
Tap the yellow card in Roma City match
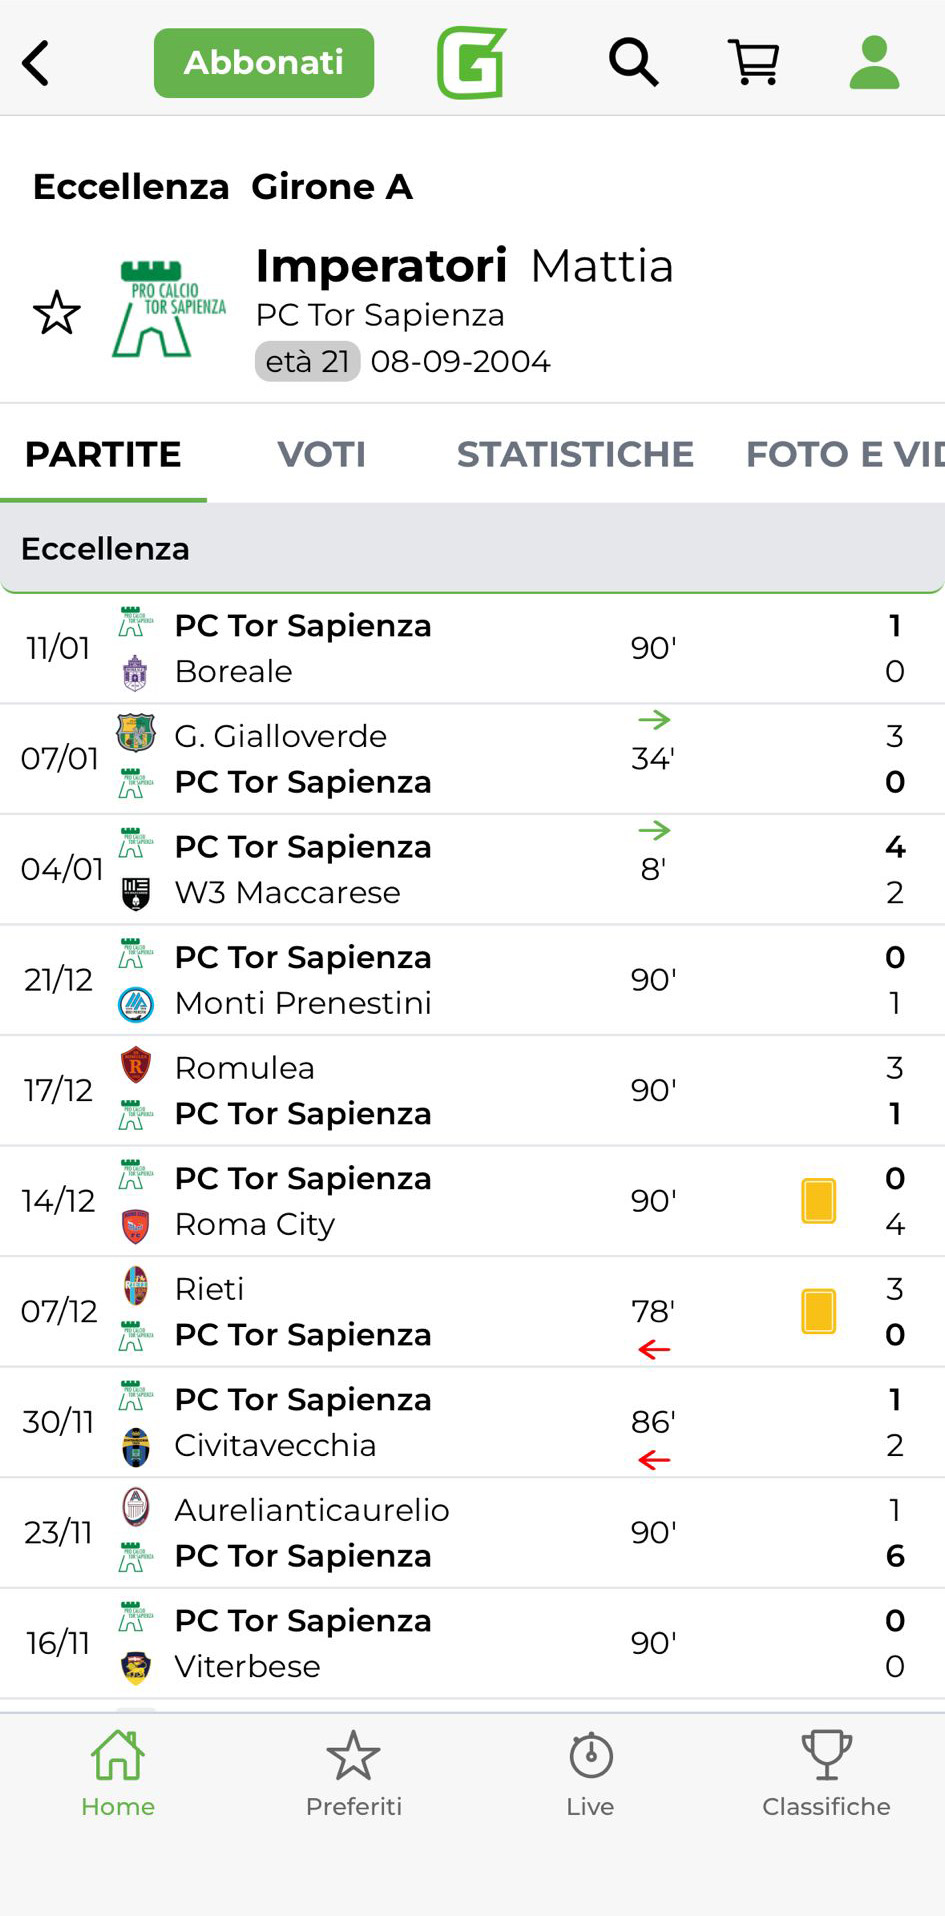point(818,1201)
